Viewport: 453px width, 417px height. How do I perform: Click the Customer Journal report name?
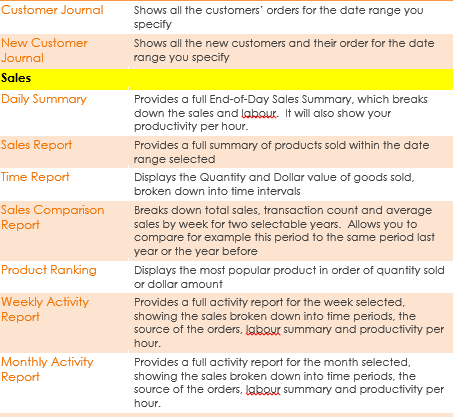point(52,10)
